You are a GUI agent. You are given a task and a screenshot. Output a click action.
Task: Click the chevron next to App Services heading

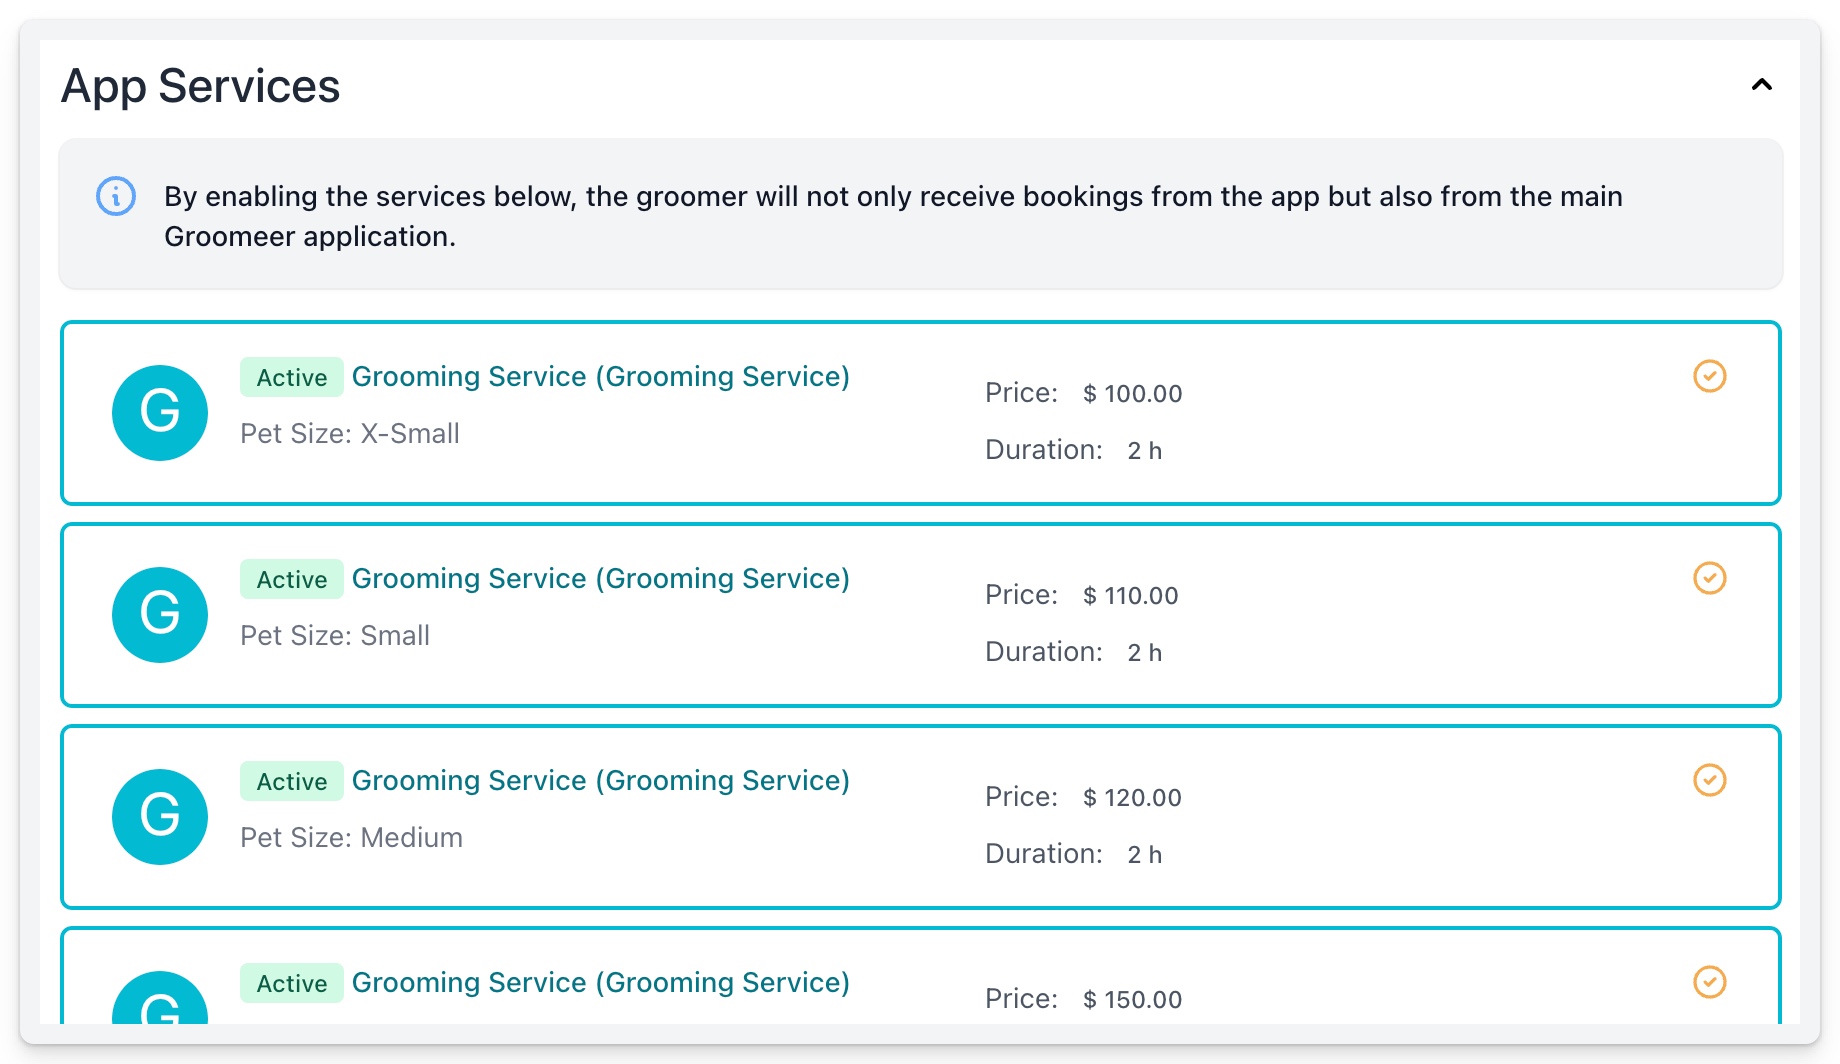pos(1761,85)
